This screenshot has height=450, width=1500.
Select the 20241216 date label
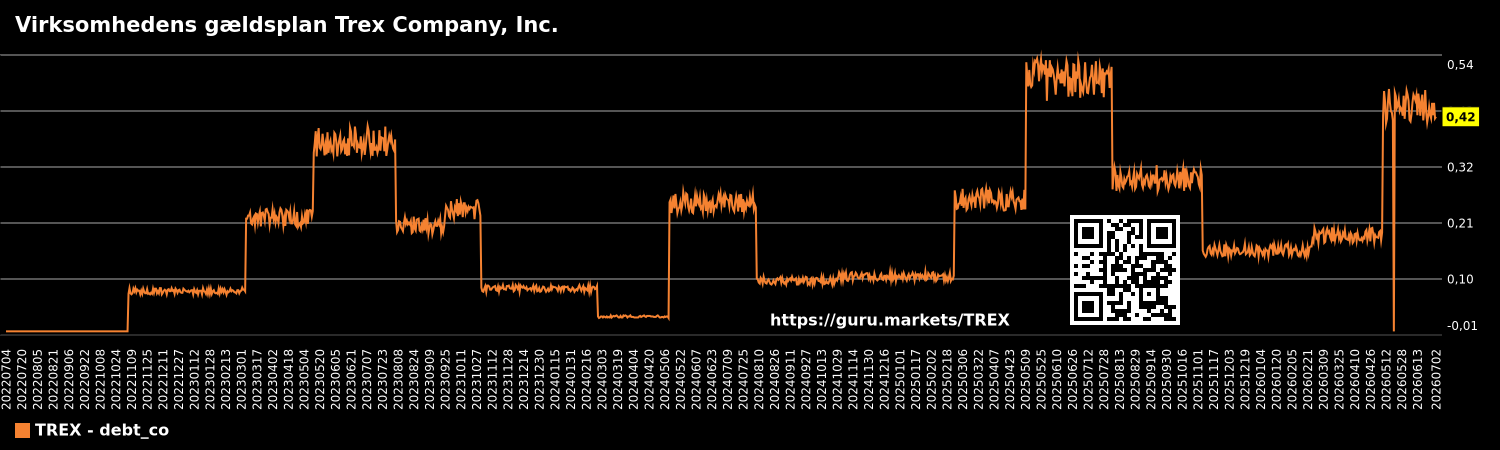click(x=885, y=378)
